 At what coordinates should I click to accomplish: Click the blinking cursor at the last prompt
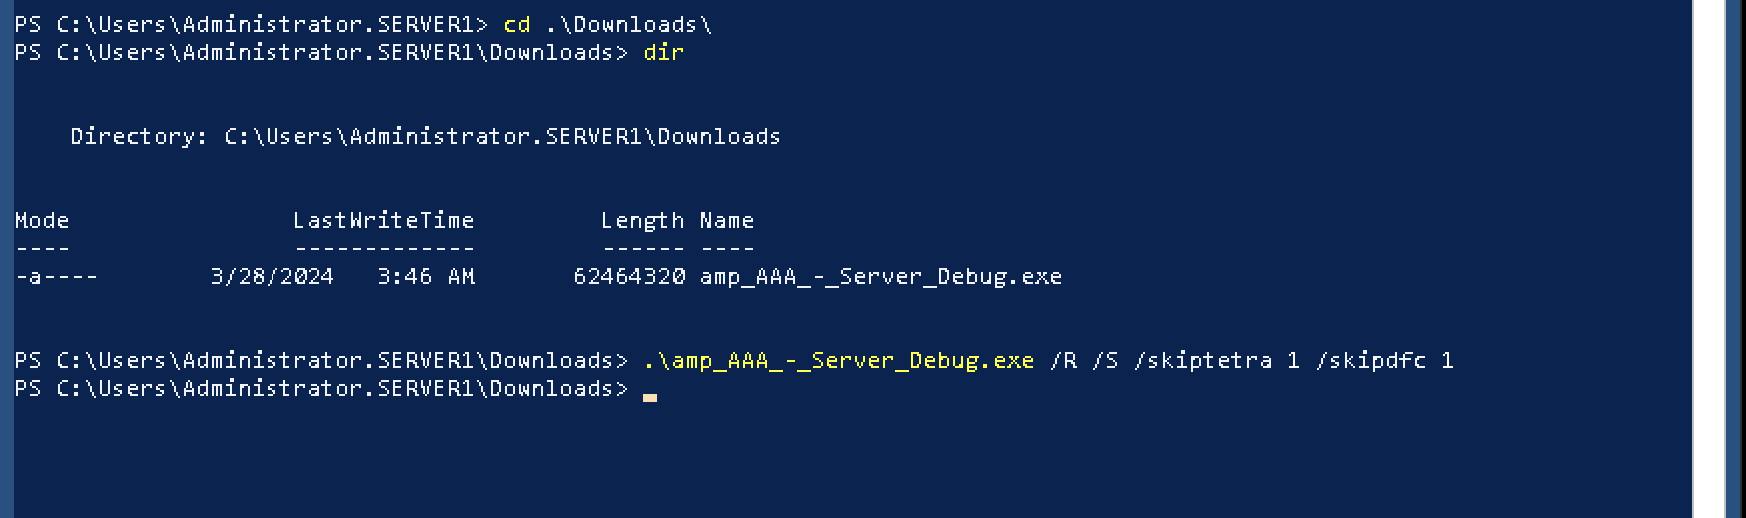coord(650,397)
